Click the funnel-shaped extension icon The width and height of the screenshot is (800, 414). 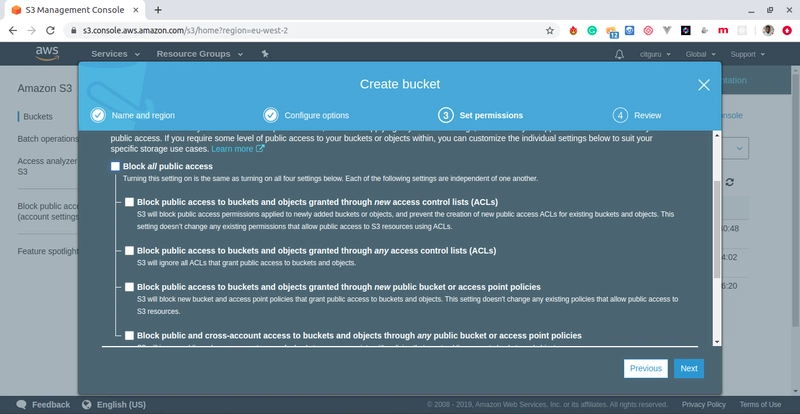667,31
